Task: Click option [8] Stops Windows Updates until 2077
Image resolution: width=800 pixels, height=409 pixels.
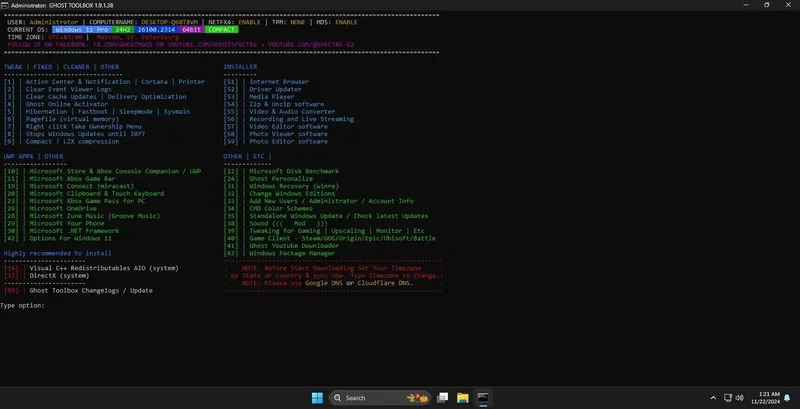Action: click(x=74, y=134)
